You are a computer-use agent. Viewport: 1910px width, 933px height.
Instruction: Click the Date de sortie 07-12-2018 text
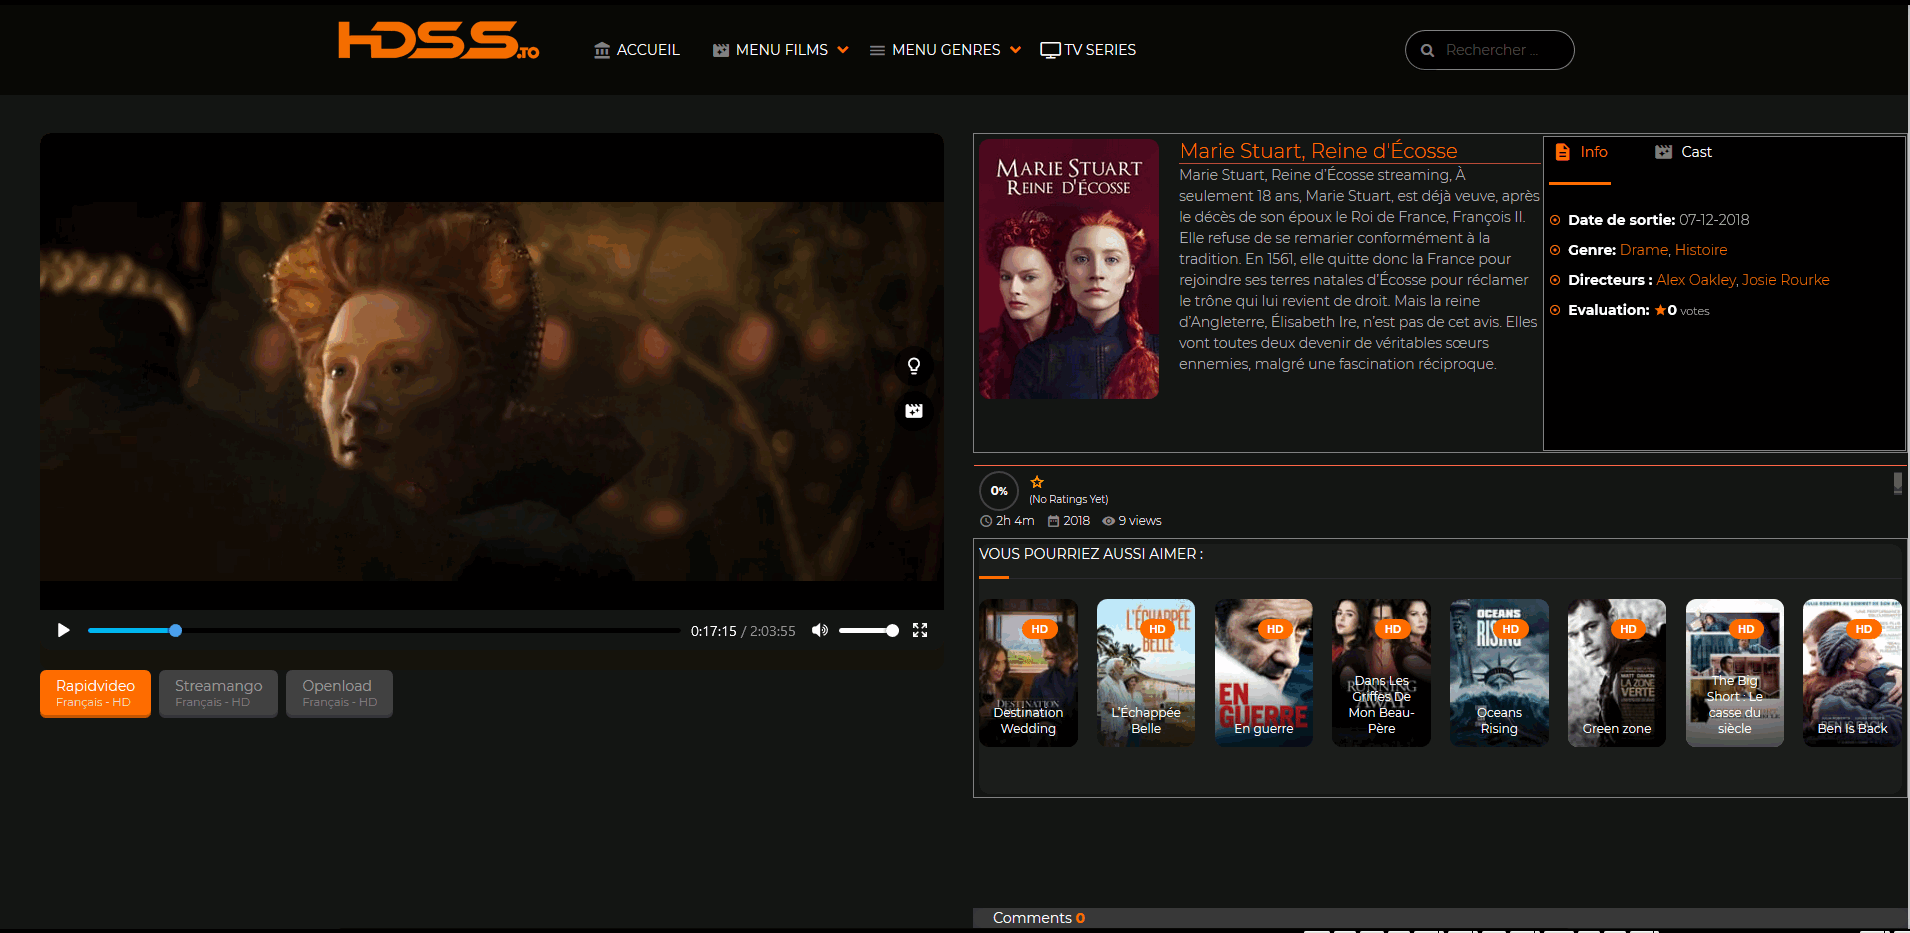coord(1658,220)
